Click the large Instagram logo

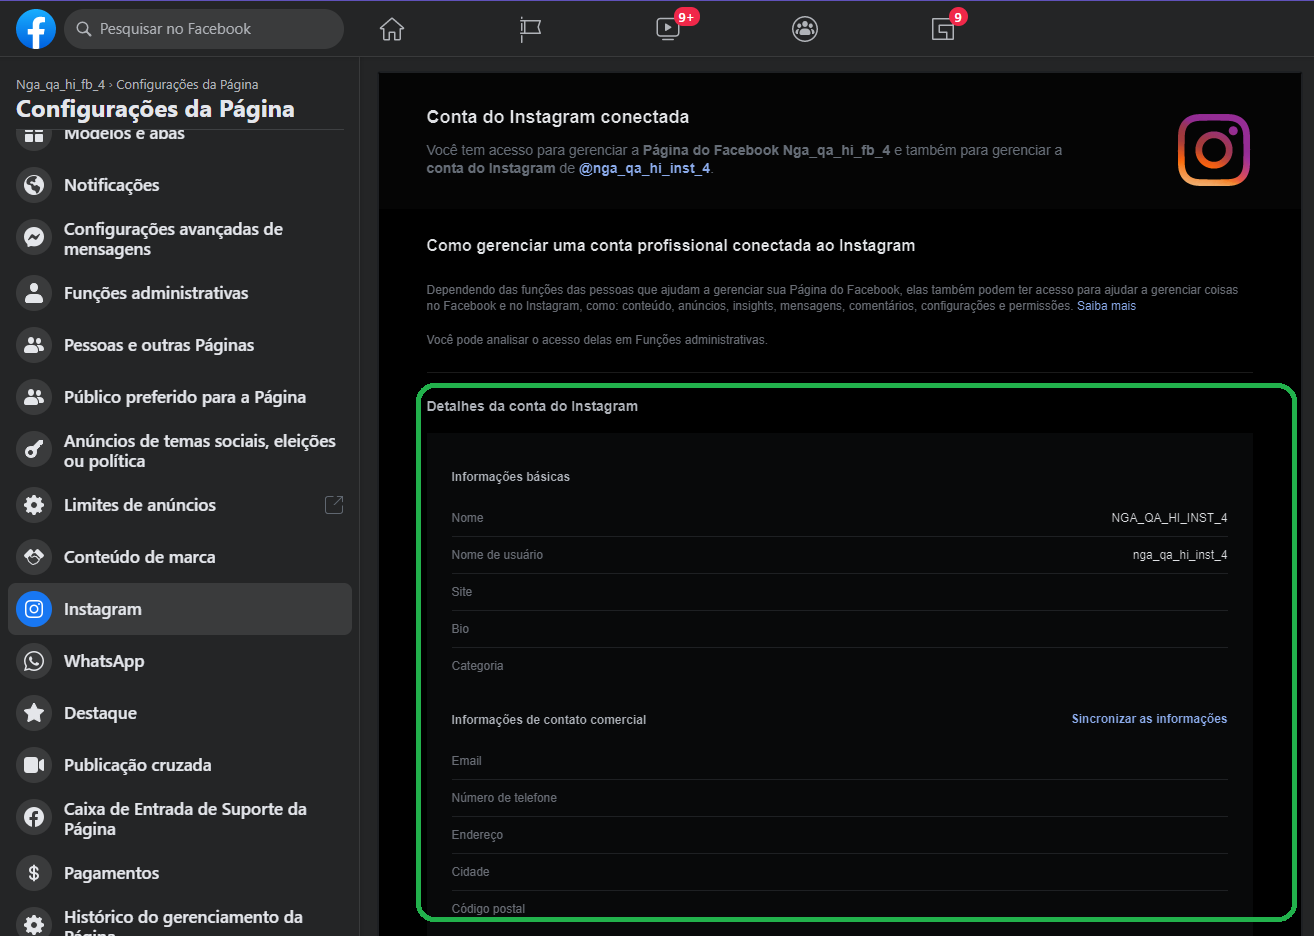point(1214,150)
